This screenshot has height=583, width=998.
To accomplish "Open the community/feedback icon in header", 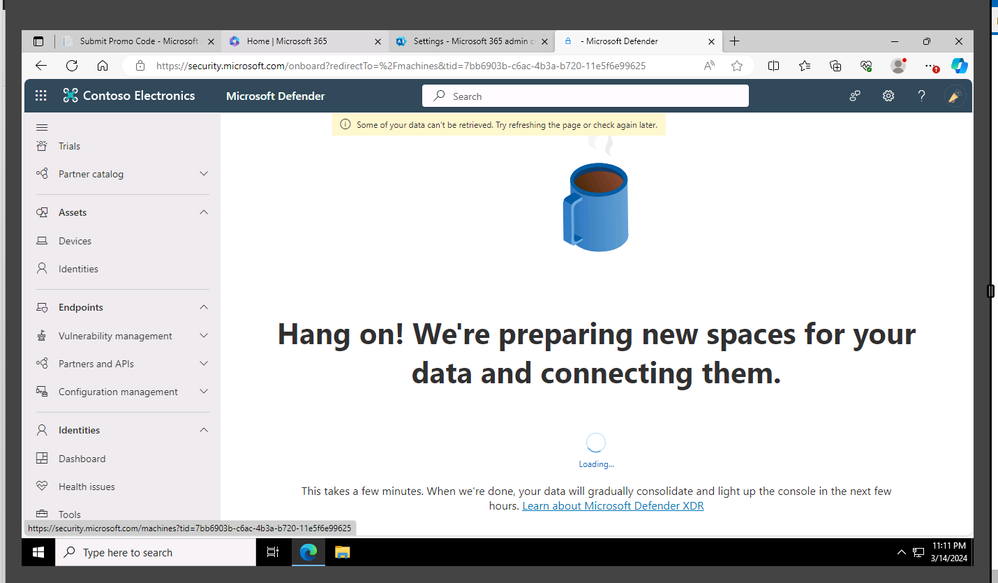I will (855, 95).
